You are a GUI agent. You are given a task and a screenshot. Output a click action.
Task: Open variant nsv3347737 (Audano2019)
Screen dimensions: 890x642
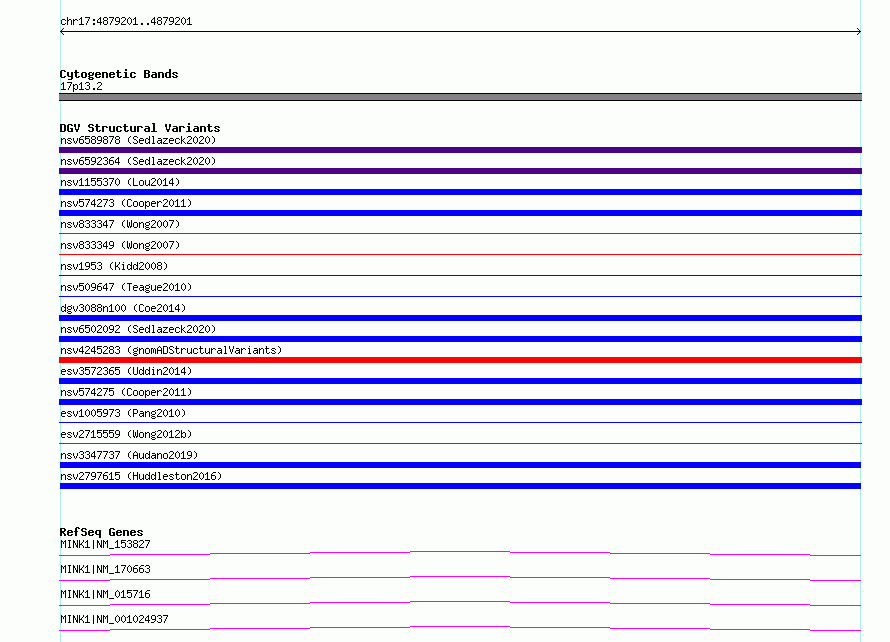[x=129, y=455]
